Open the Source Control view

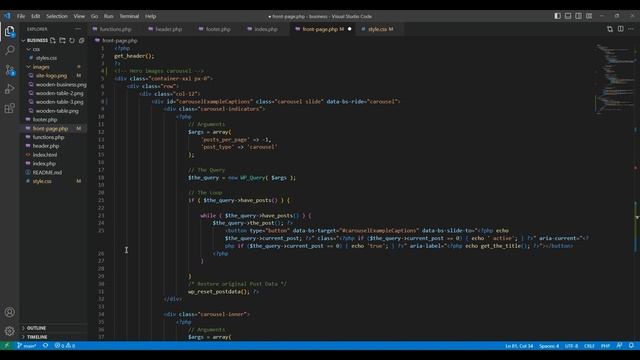pyautogui.click(x=9, y=70)
